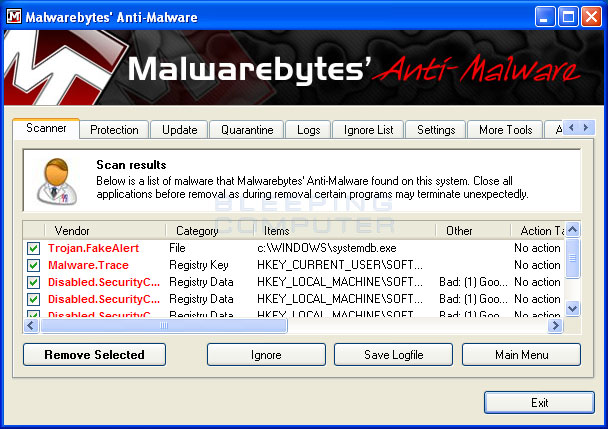Return via Main Menu button
Screen dimensions: 608x429
pyautogui.click(x=521, y=355)
